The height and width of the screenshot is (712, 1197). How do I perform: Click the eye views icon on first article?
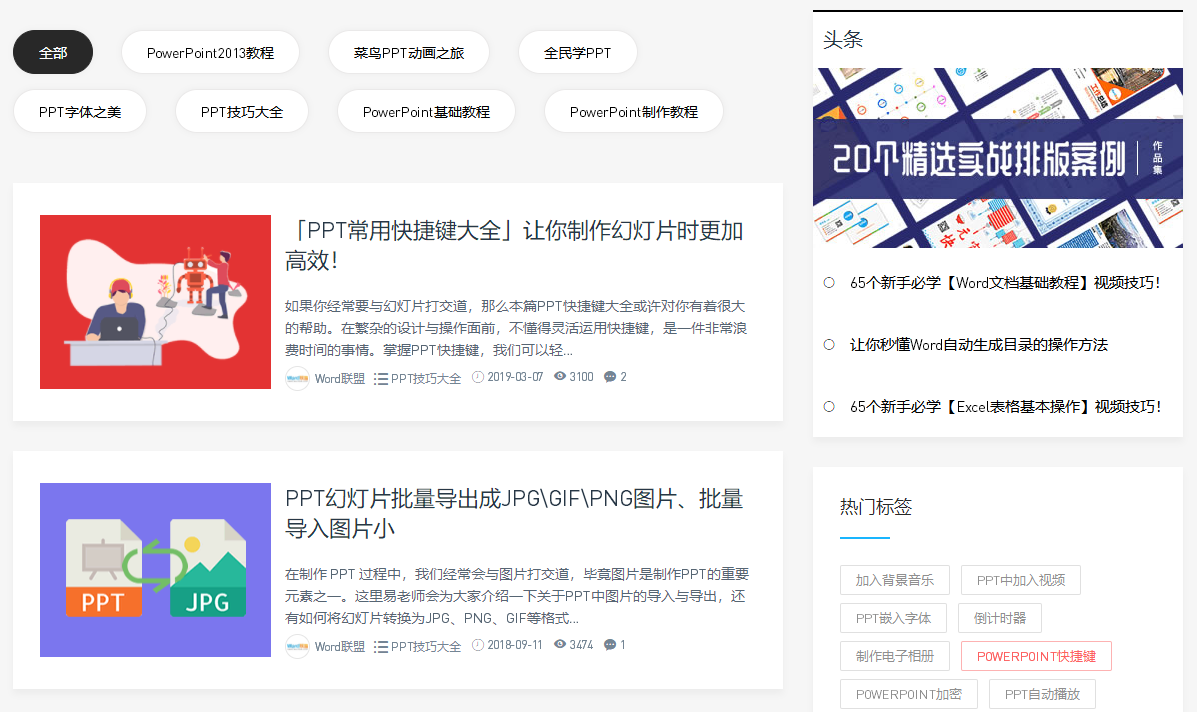tap(560, 376)
